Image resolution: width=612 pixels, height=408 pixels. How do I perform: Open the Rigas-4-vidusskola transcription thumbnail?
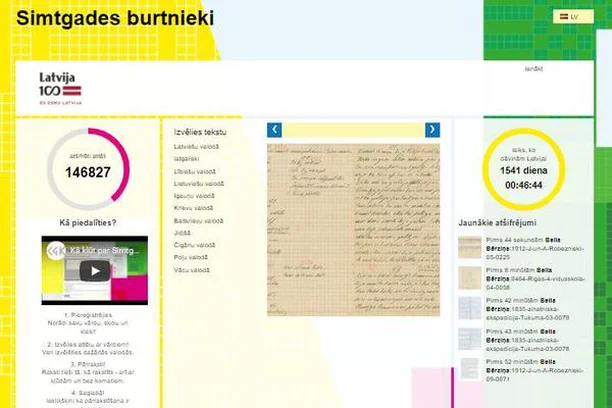coord(470,278)
